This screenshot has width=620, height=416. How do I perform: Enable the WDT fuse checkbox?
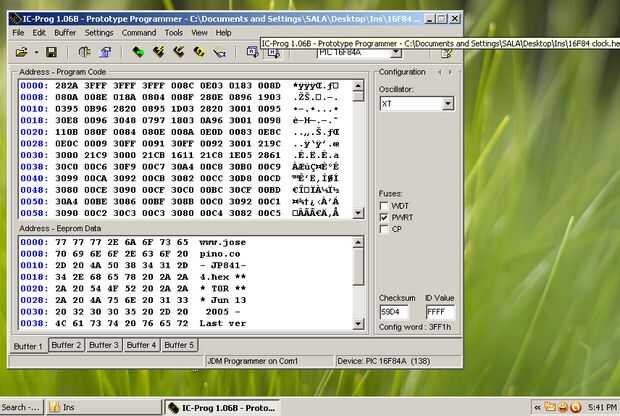pyautogui.click(x=383, y=206)
